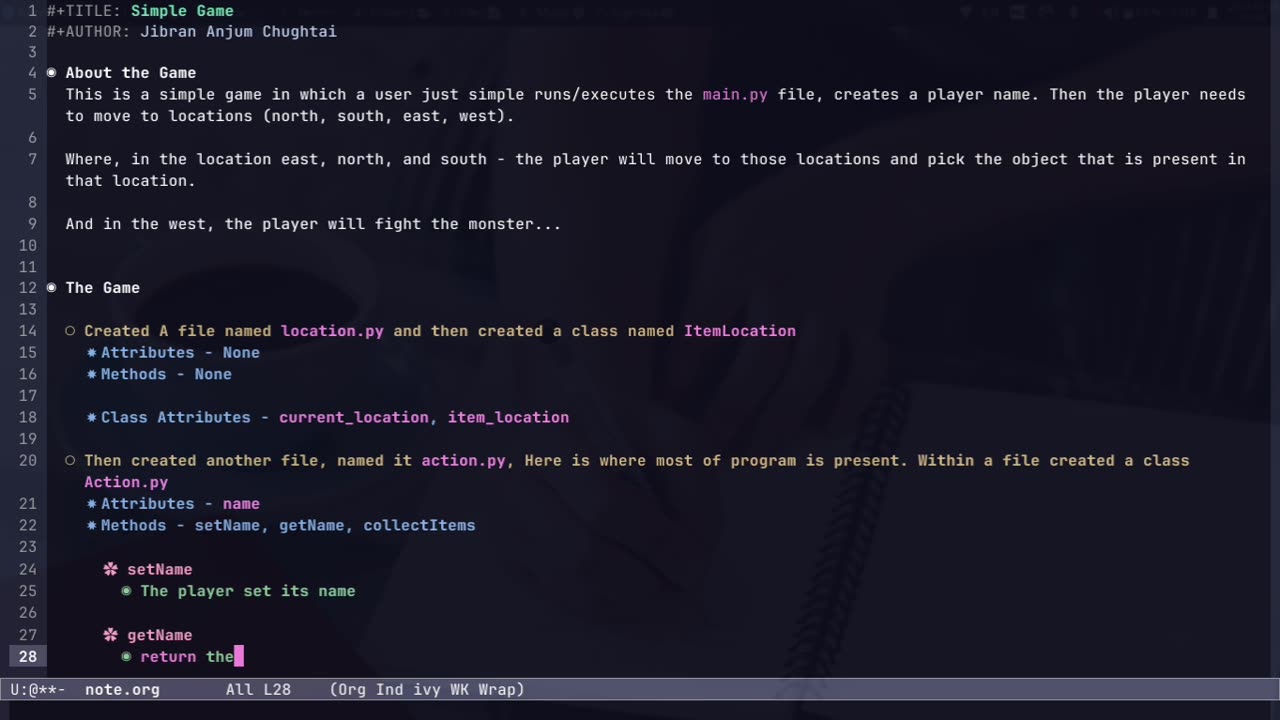Click the setName heading text

pos(159,569)
